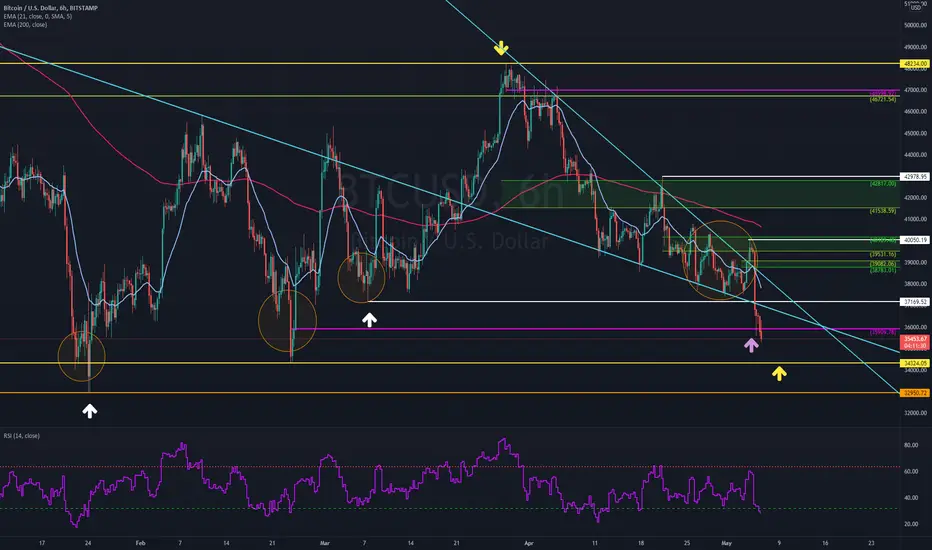Click the 11 date on time axis
932x550 pixels.
pyautogui.click(x=594, y=543)
